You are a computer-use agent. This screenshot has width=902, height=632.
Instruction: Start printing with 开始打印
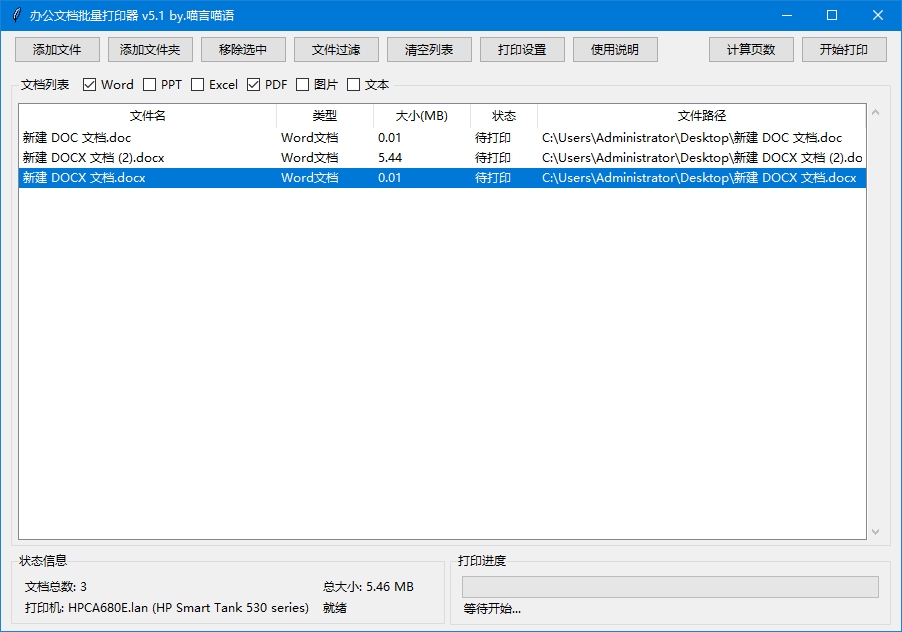(844, 49)
